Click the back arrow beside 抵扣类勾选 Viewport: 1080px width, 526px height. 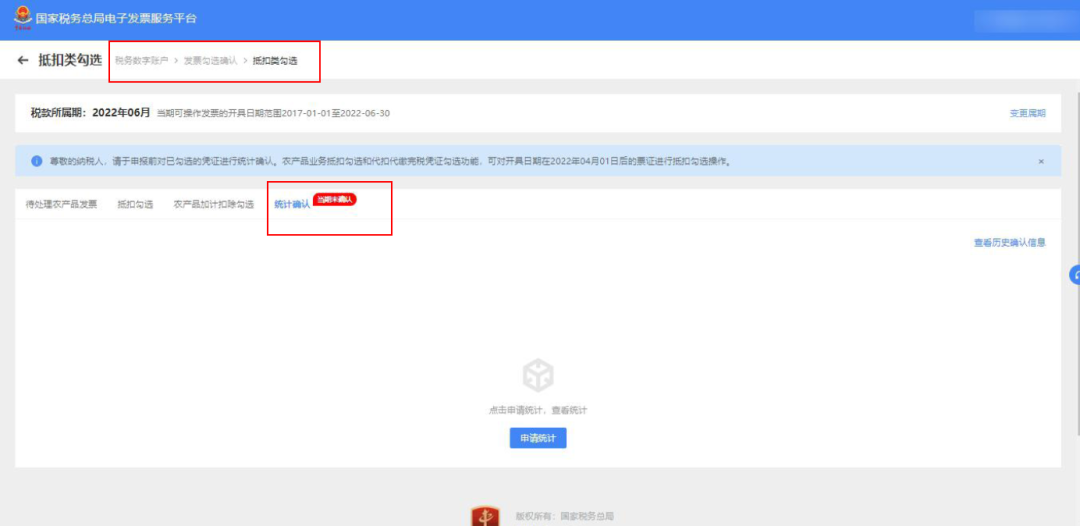tap(23, 61)
